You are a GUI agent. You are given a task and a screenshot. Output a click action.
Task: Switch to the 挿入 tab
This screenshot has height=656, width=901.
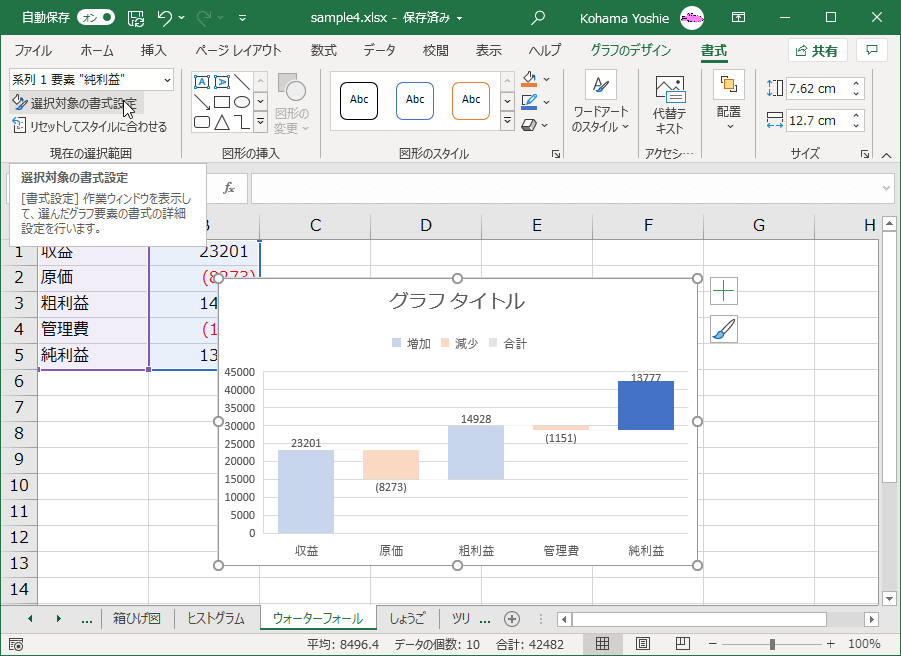[153, 51]
